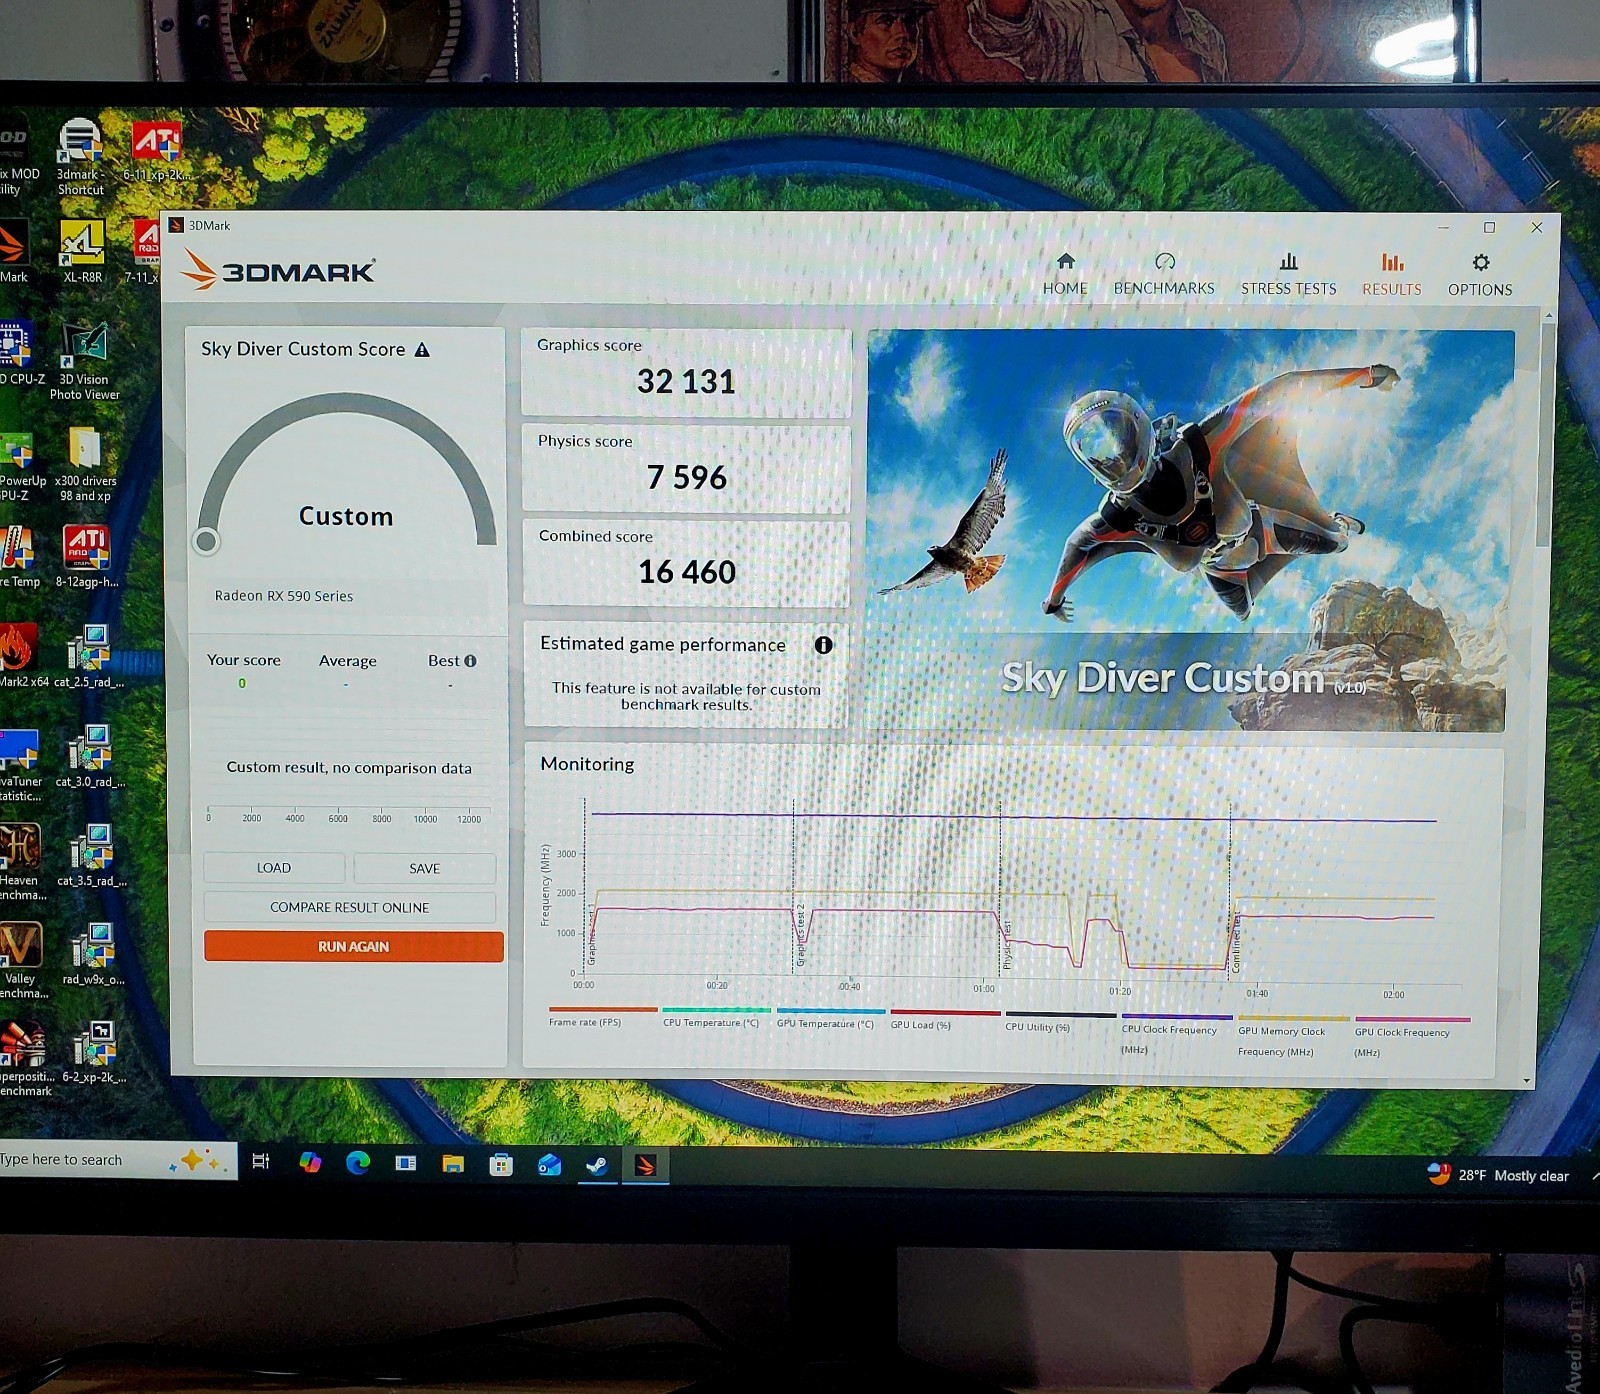Screen dimensions: 1600x1394
Task: Select the x300 drivers 98 and xp folder
Action: (85, 465)
